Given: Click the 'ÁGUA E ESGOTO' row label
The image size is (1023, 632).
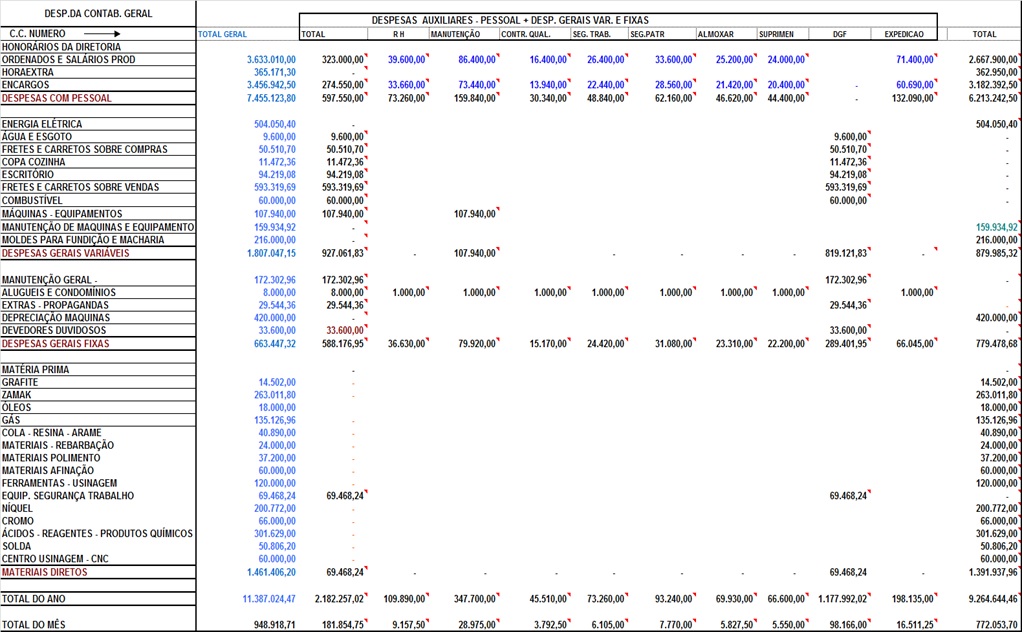Looking at the screenshot, I should (x=37, y=137).
